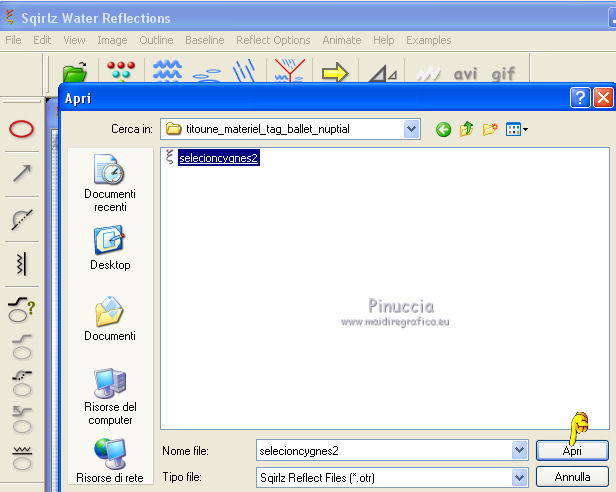The width and height of the screenshot is (616, 492).
Task: Open the Reflect Options menu
Action: point(273,40)
